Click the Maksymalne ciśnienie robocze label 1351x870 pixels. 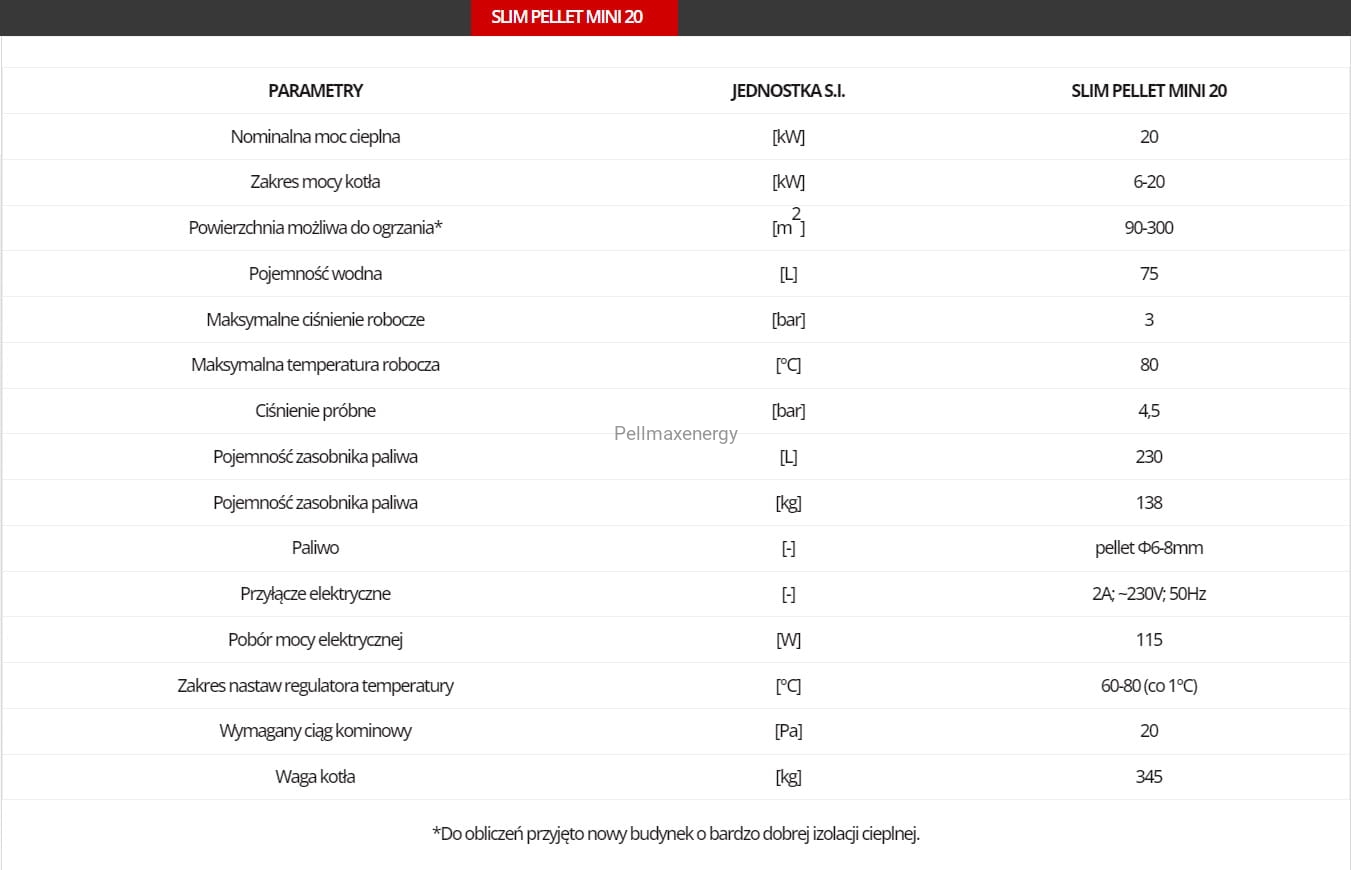(315, 320)
